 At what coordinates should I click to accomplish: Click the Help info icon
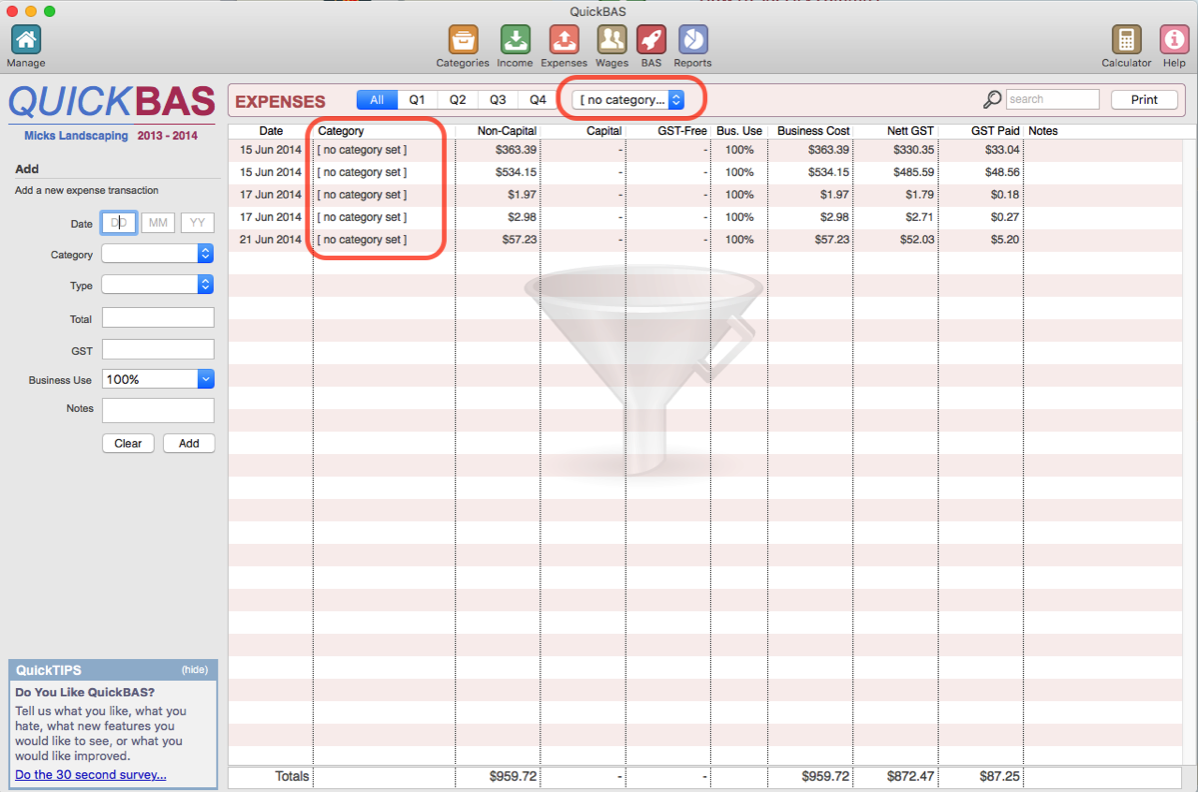point(1174,40)
